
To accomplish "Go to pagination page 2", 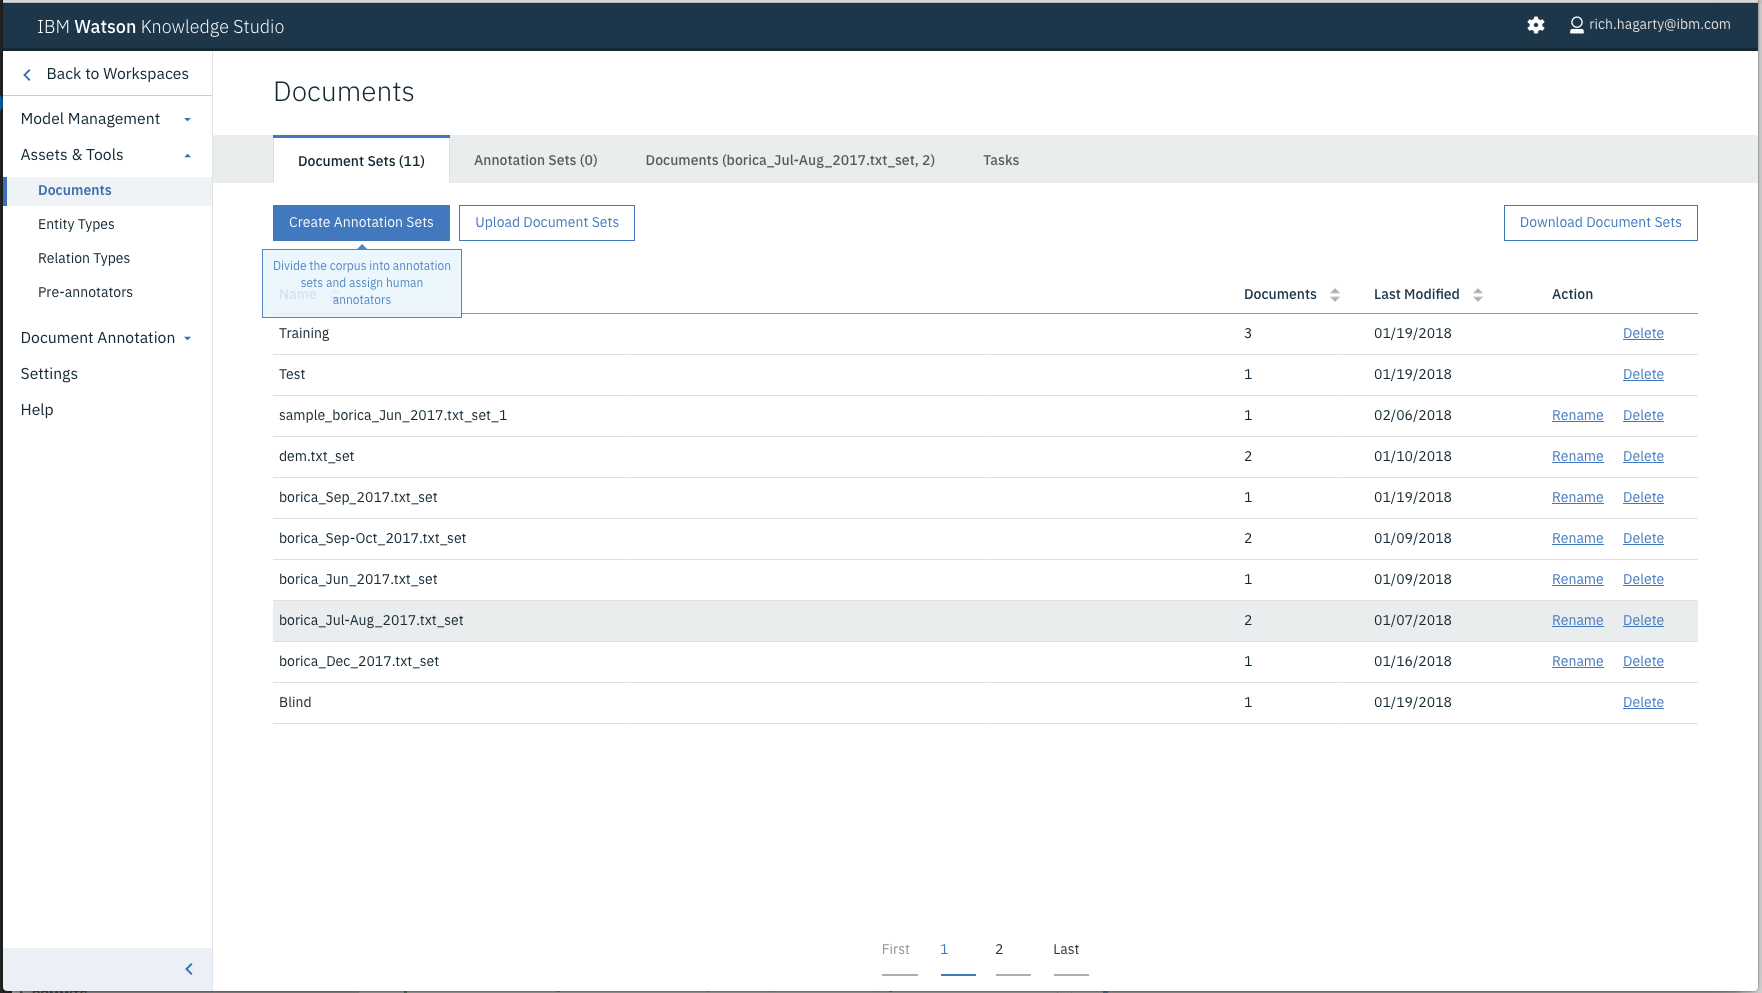I will click(x=999, y=950).
